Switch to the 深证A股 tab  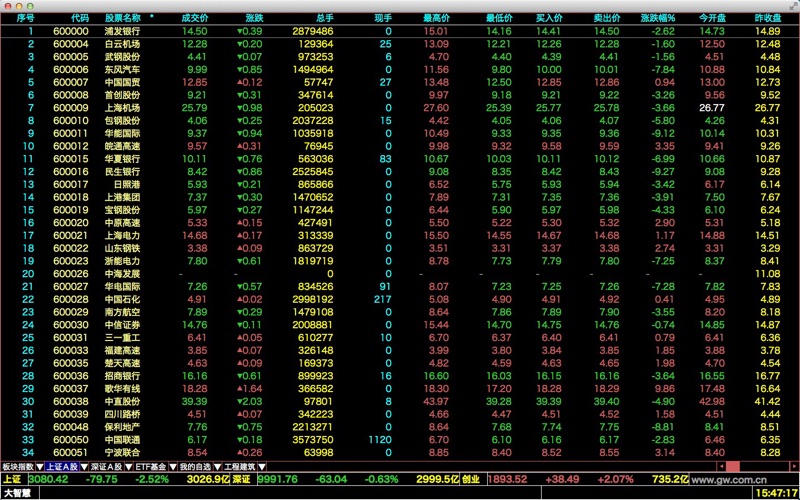pyautogui.click(x=107, y=466)
